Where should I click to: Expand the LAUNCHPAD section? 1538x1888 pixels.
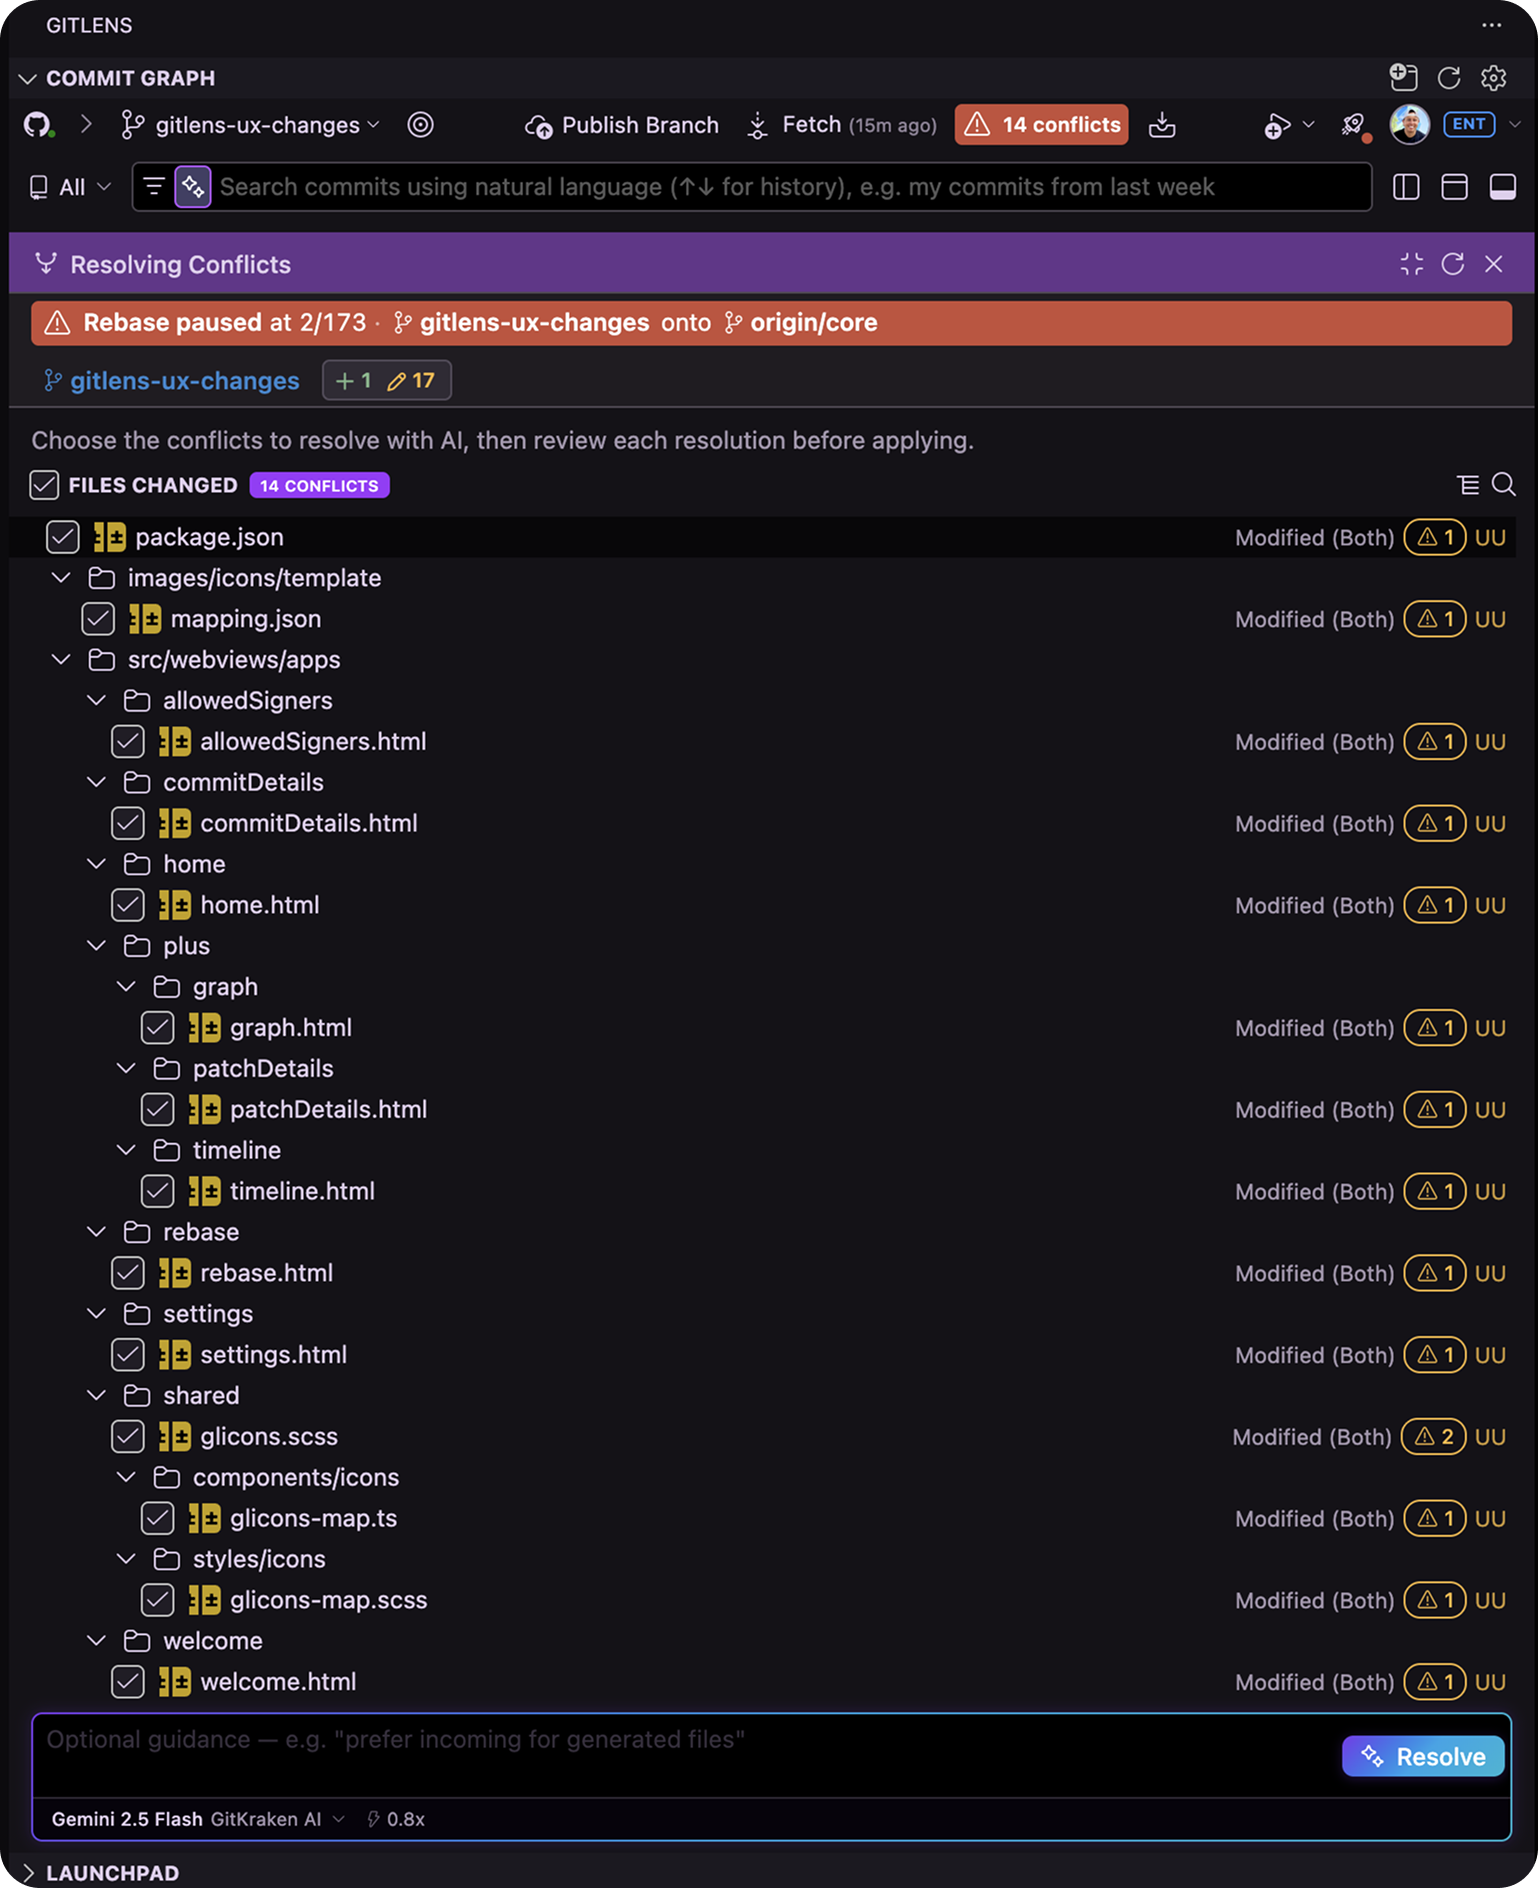98,1872
